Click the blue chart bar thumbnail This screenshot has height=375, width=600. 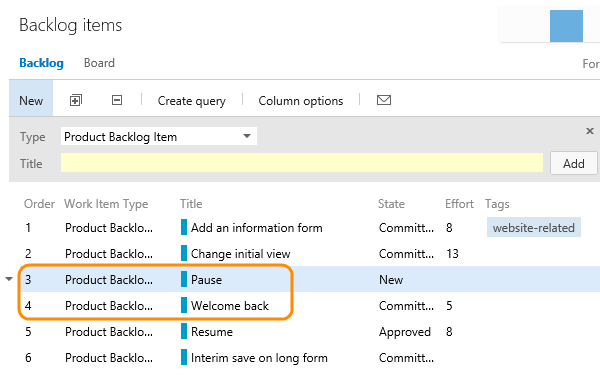coord(566,26)
